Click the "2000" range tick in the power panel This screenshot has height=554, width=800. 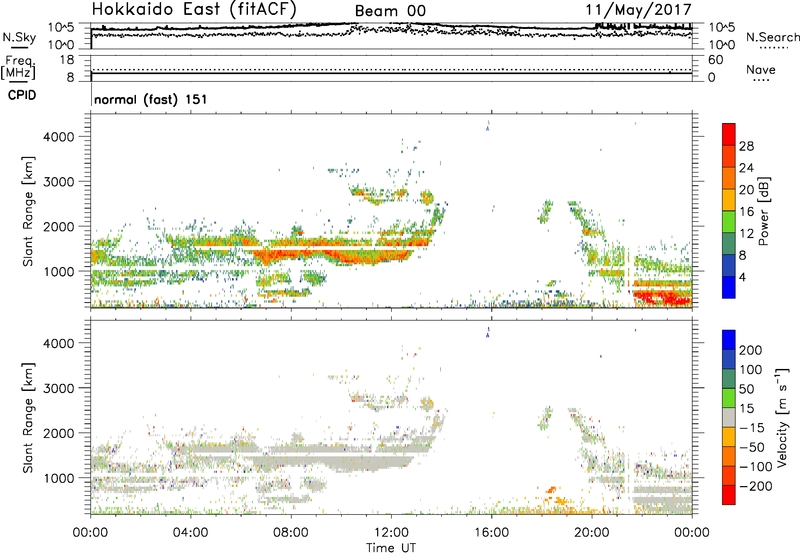(58, 226)
